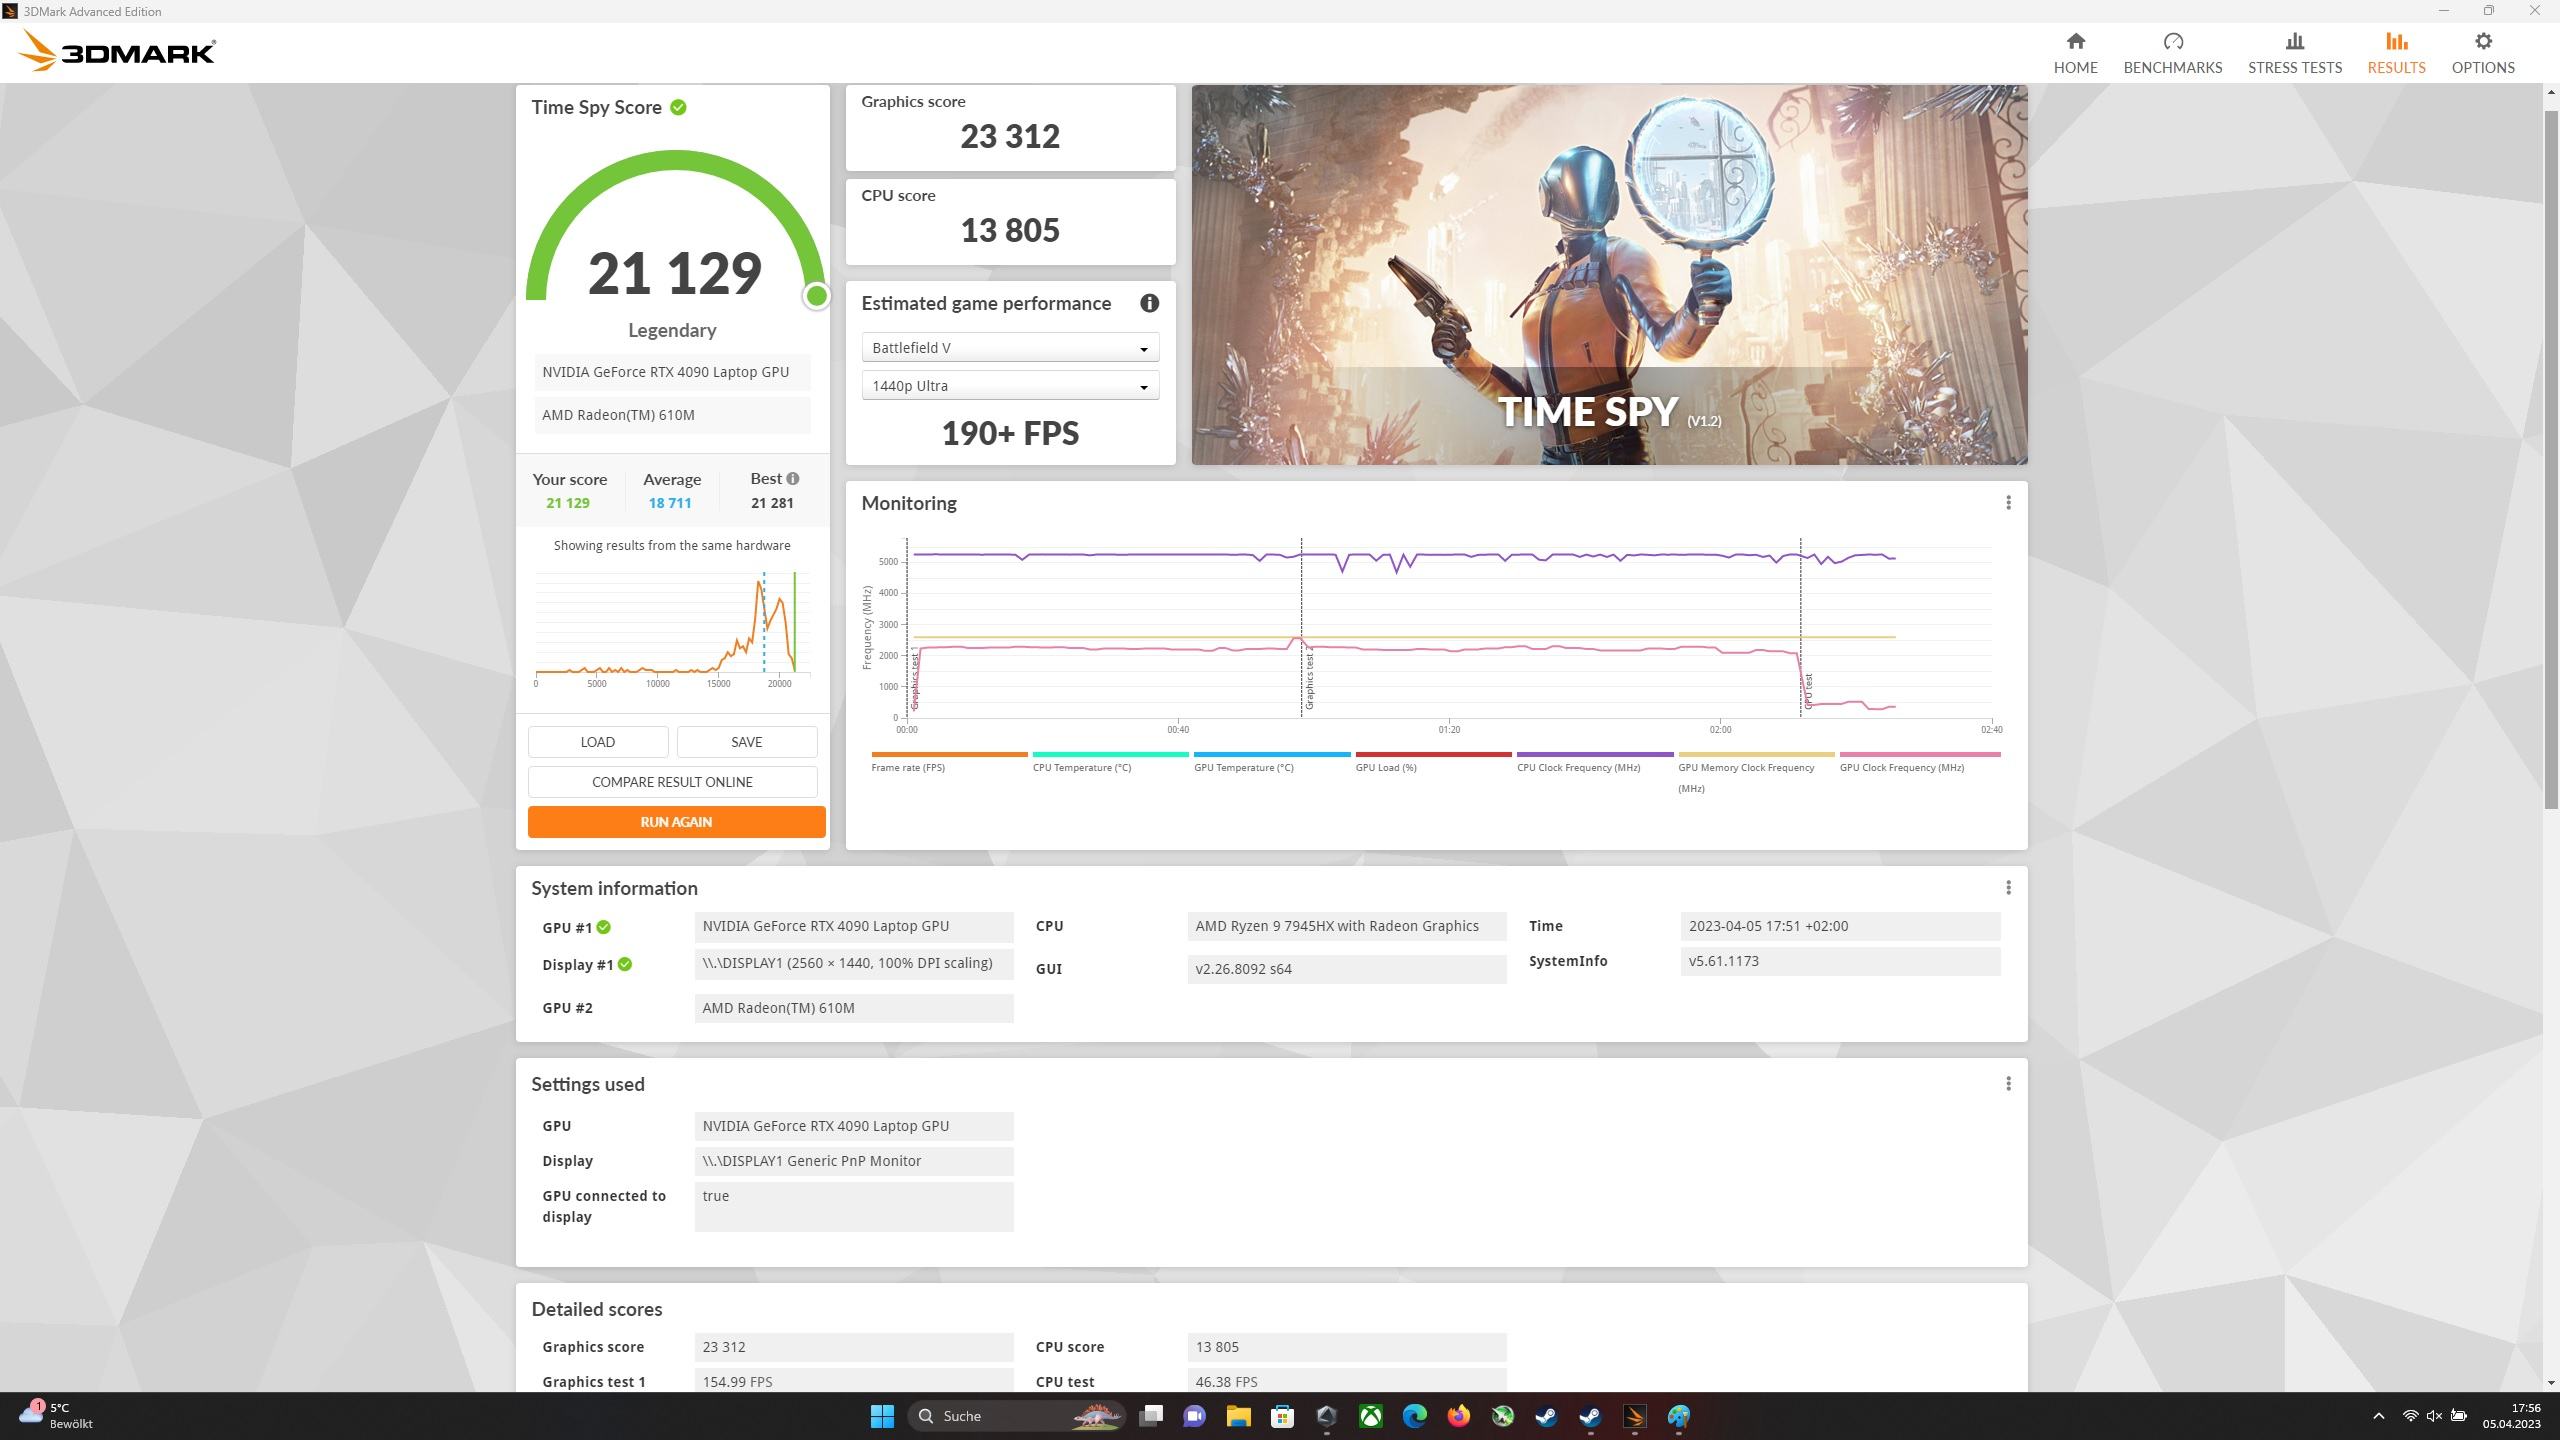Click the info icon next to Best
This screenshot has height=1440, width=2560.
[x=793, y=479]
